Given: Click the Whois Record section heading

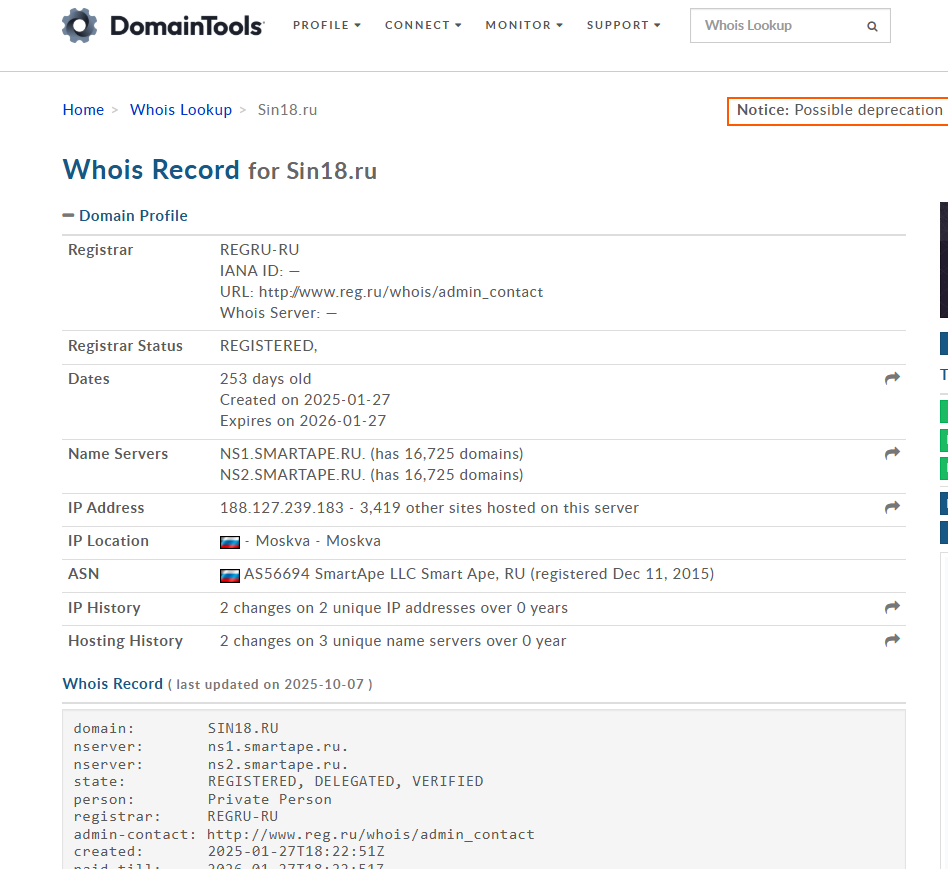Looking at the screenshot, I should coord(112,684).
